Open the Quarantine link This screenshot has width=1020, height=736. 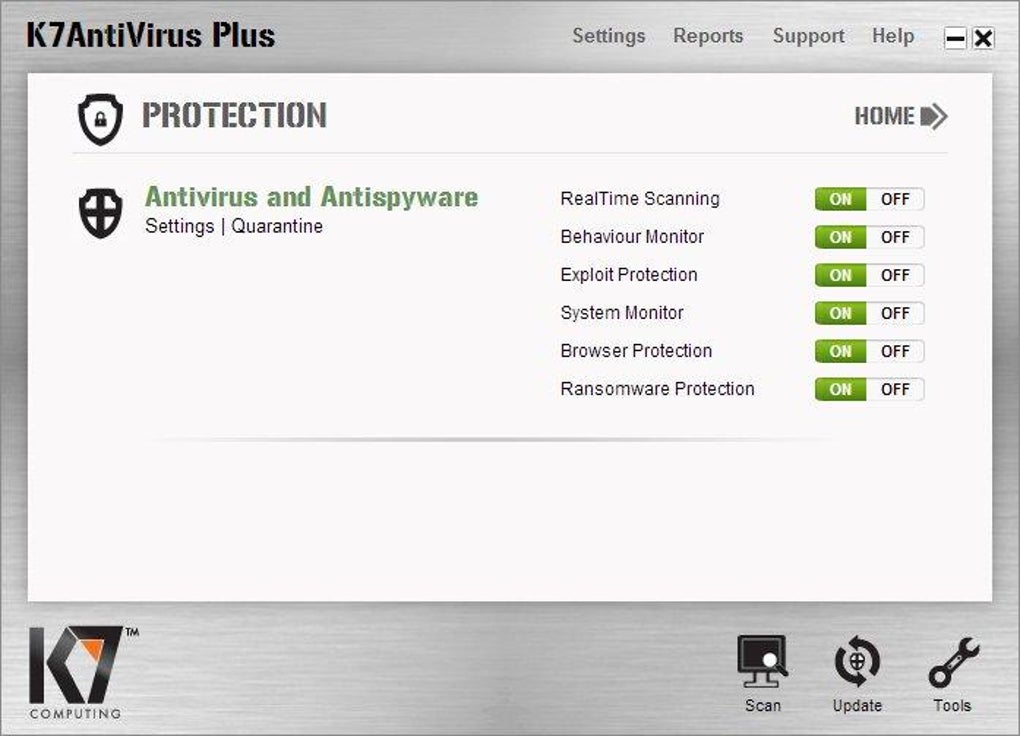[277, 226]
